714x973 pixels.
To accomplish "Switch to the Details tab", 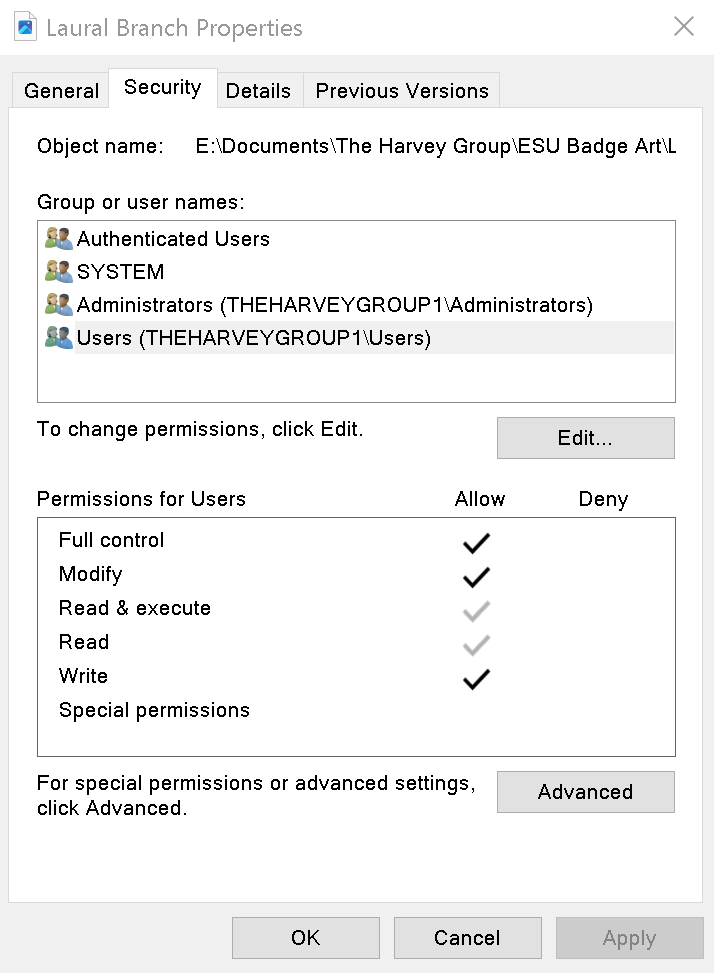I will (x=259, y=90).
